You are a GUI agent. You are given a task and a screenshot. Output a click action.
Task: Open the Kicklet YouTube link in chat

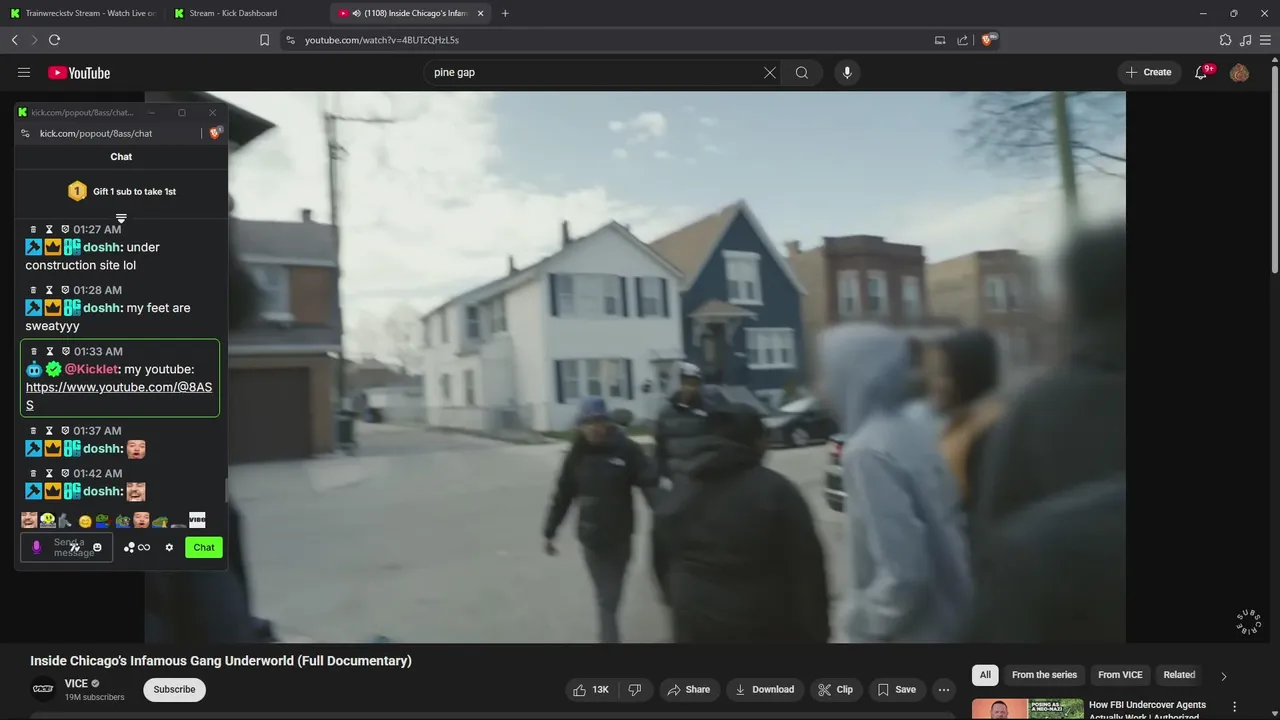point(119,396)
